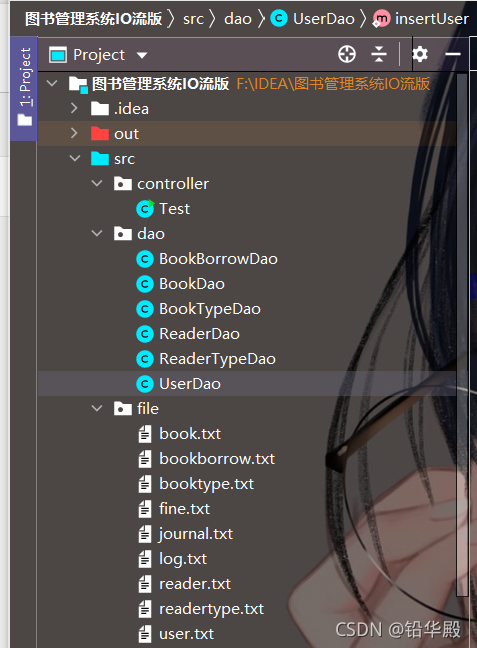Image resolution: width=477 pixels, height=648 pixels.
Task: Select UserDao in the project tree
Action: pos(190,384)
